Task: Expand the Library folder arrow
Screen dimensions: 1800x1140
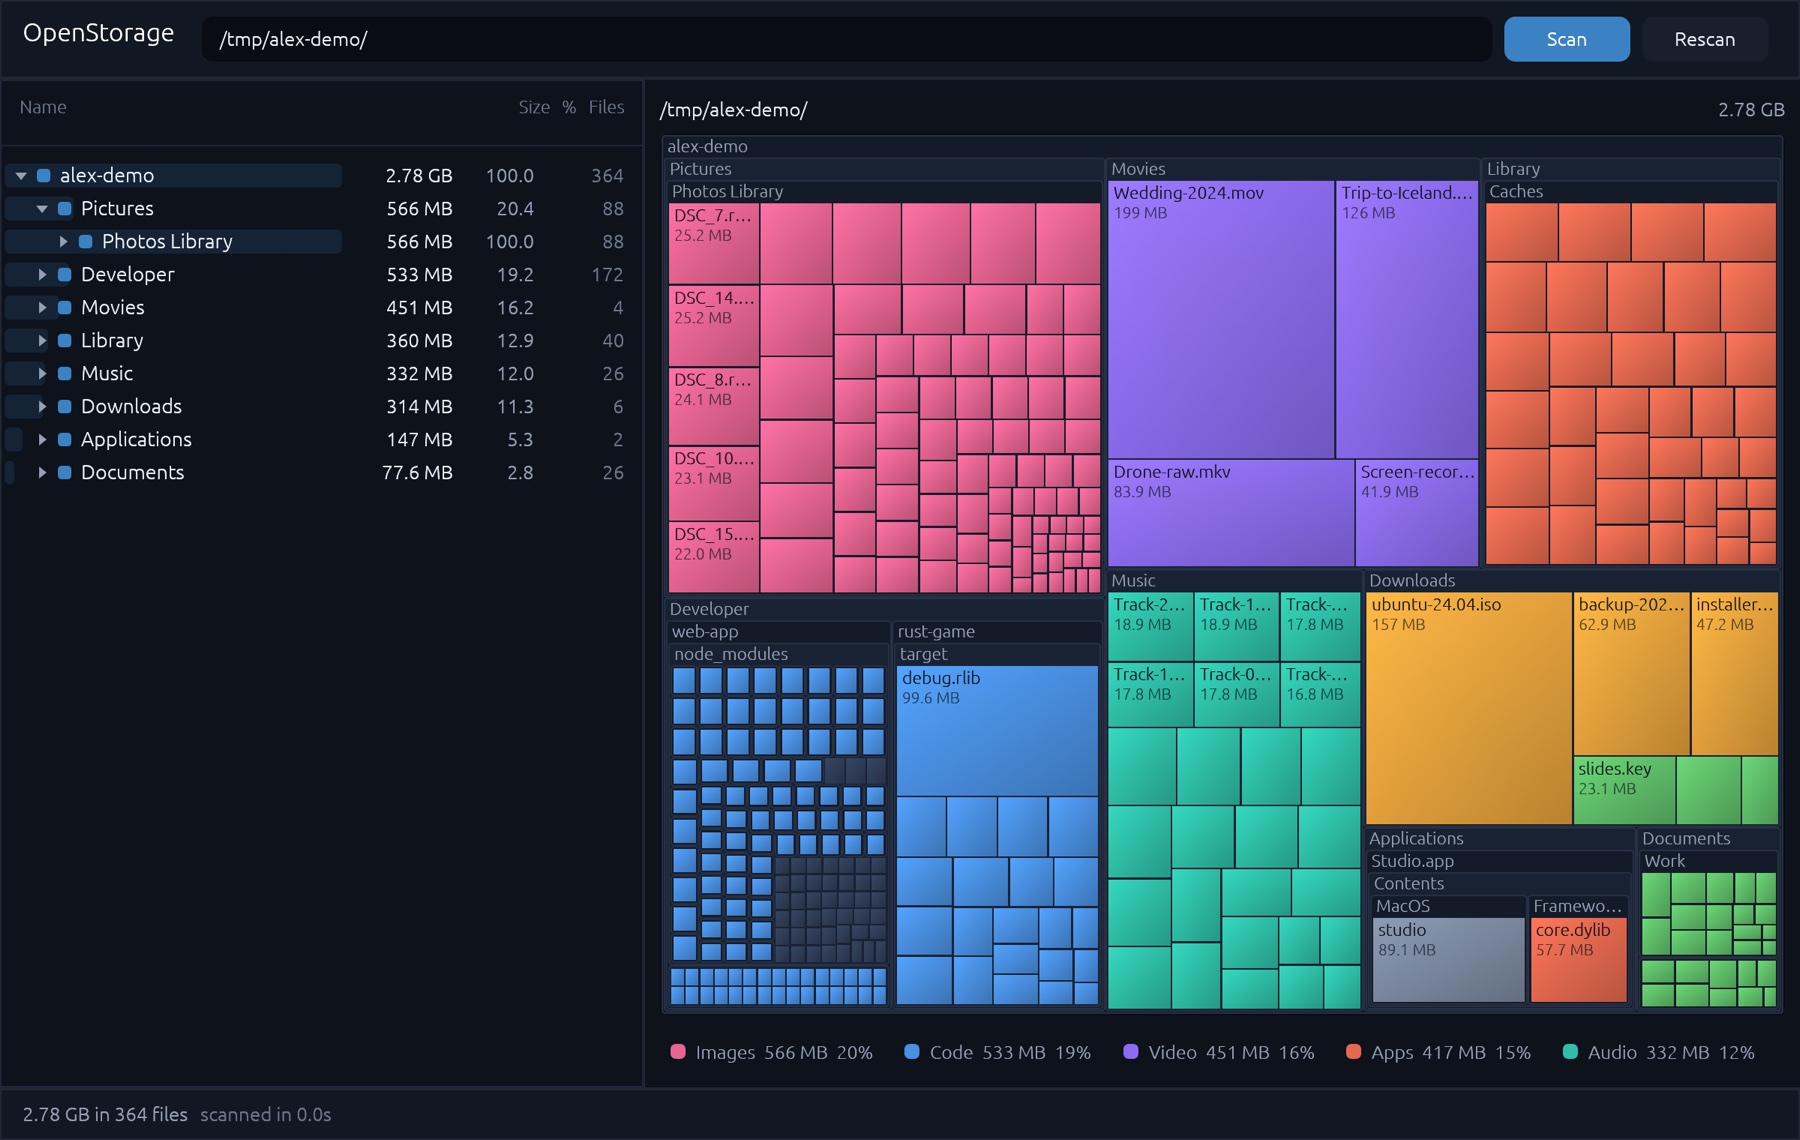Action: [x=42, y=341]
